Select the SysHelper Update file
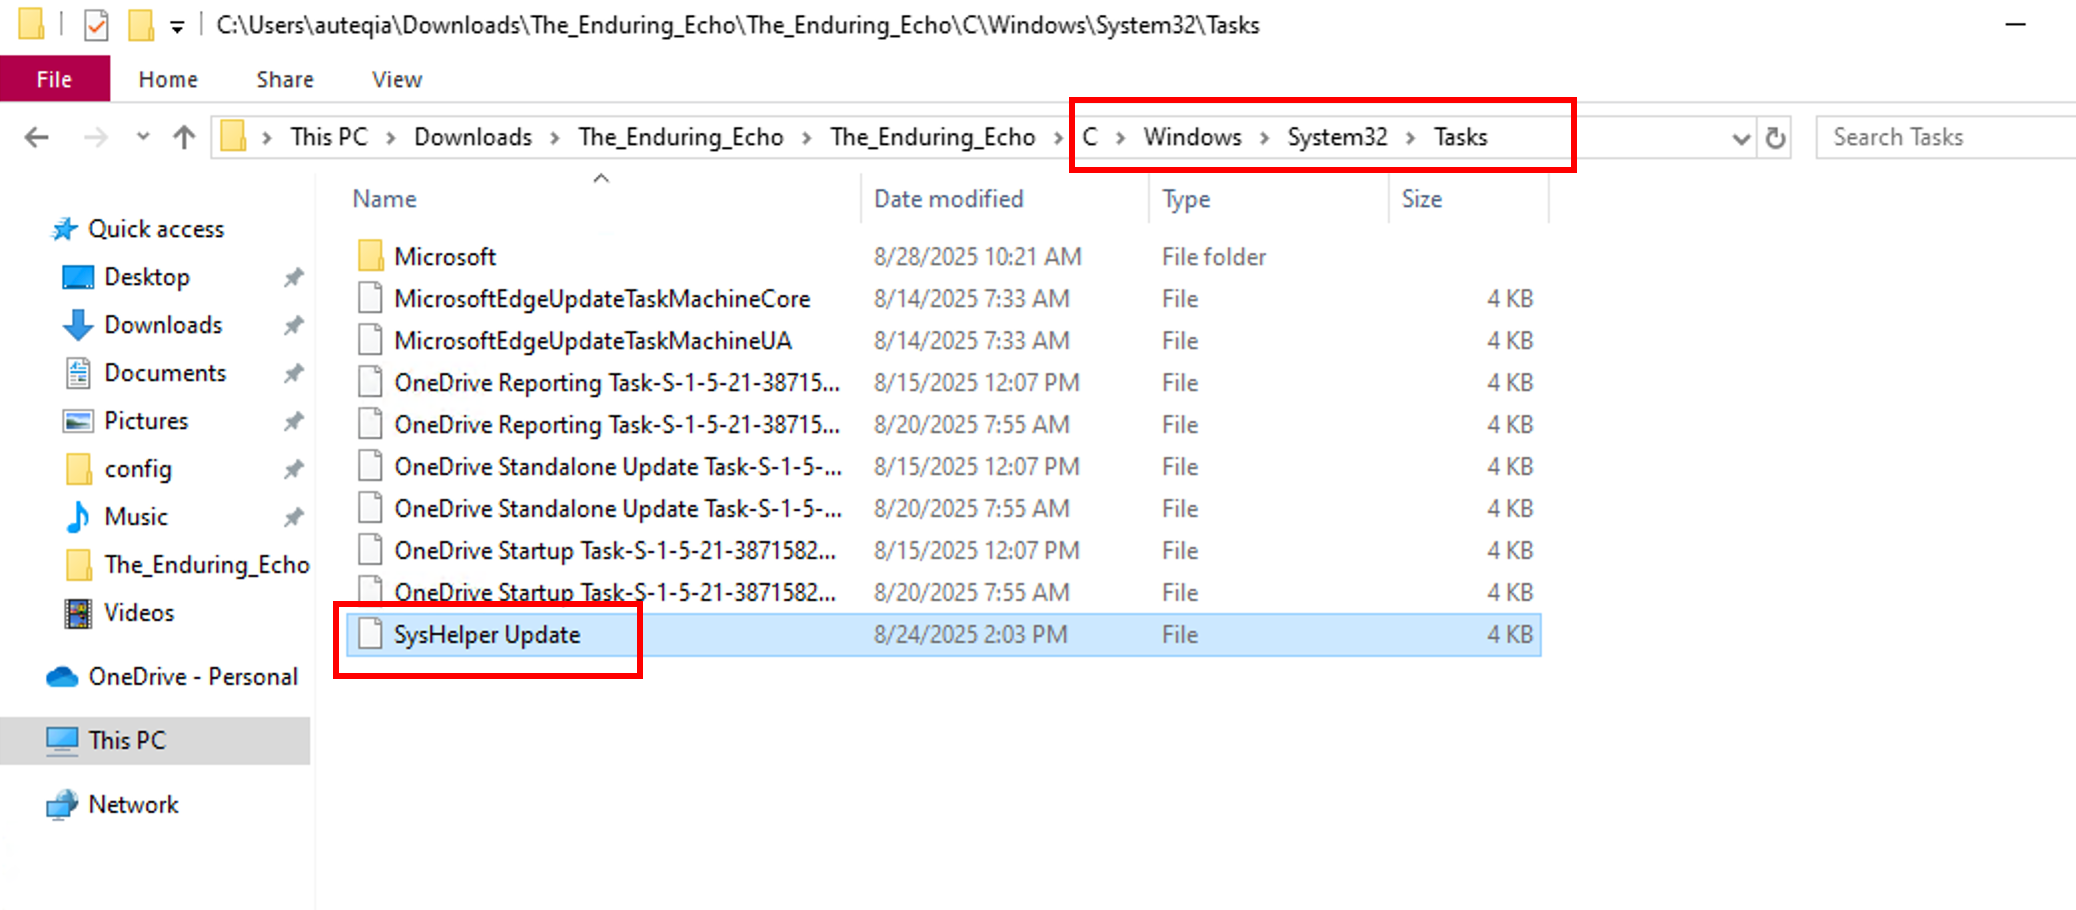This screenshot has width=2076, height=910. point(487,635)
